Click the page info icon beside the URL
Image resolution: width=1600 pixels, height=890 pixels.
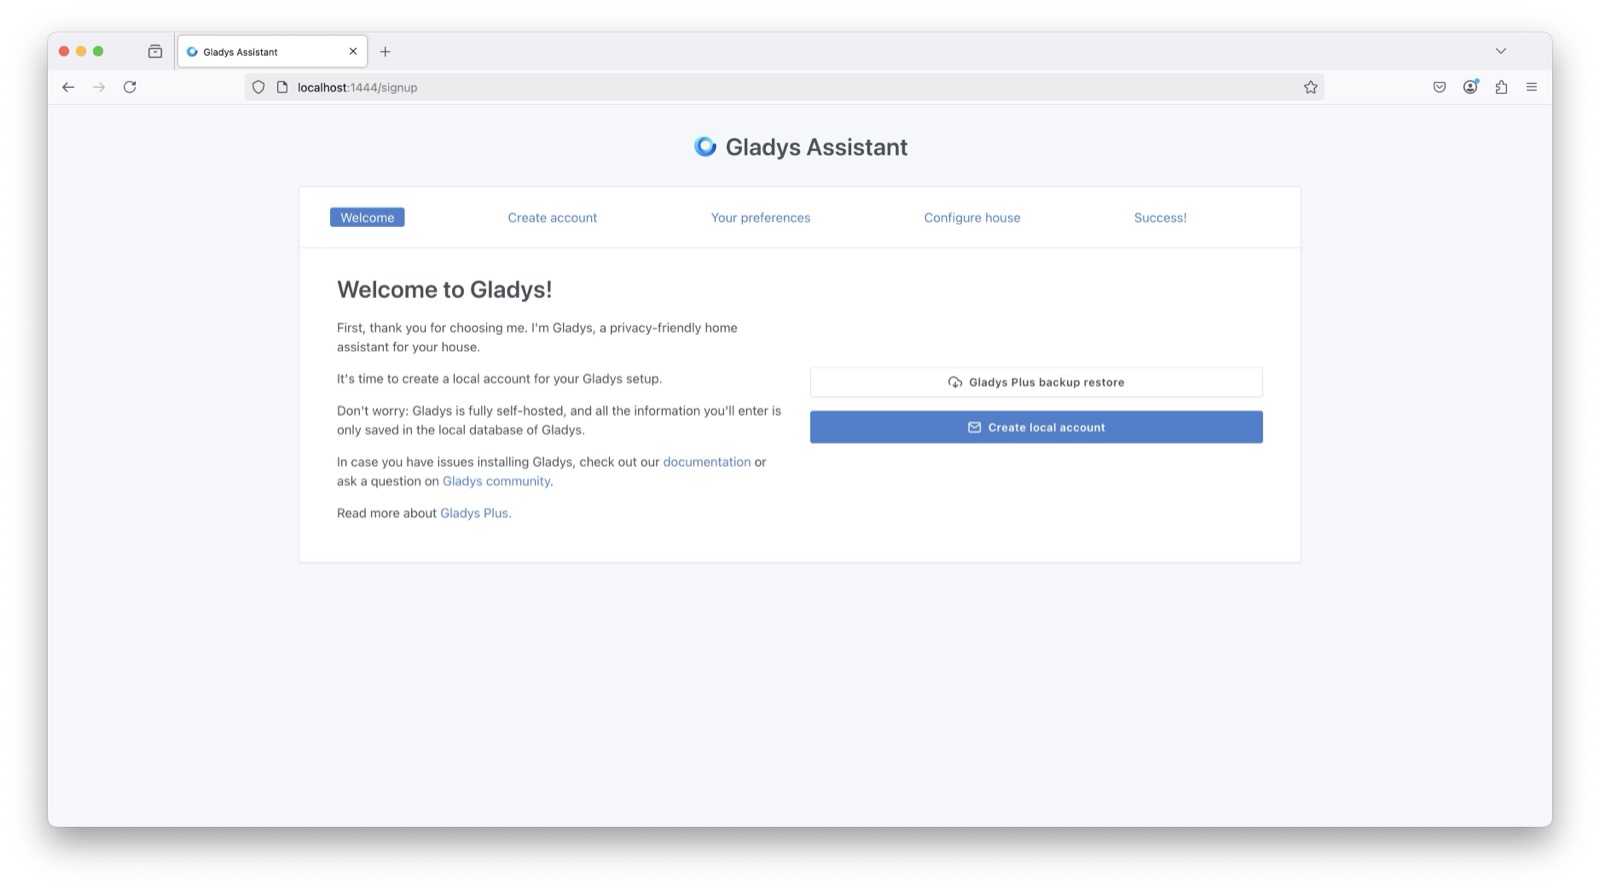tap(282, 87)
